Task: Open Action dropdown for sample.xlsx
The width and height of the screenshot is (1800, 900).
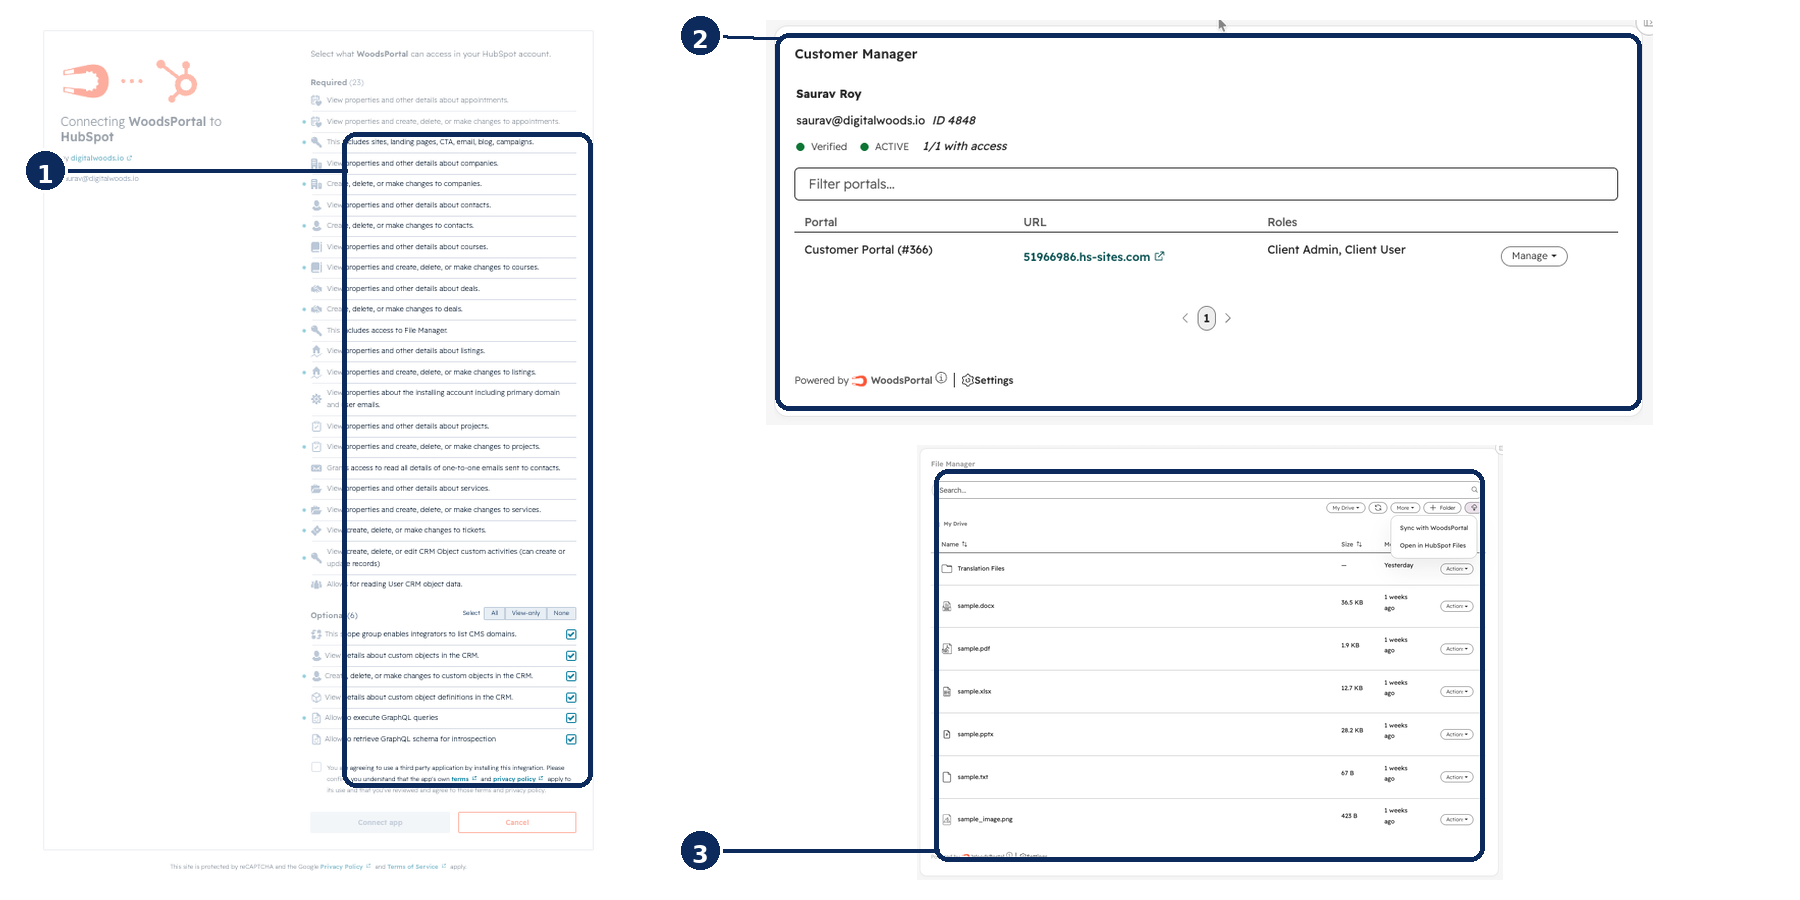Action: pos(1457,692)
